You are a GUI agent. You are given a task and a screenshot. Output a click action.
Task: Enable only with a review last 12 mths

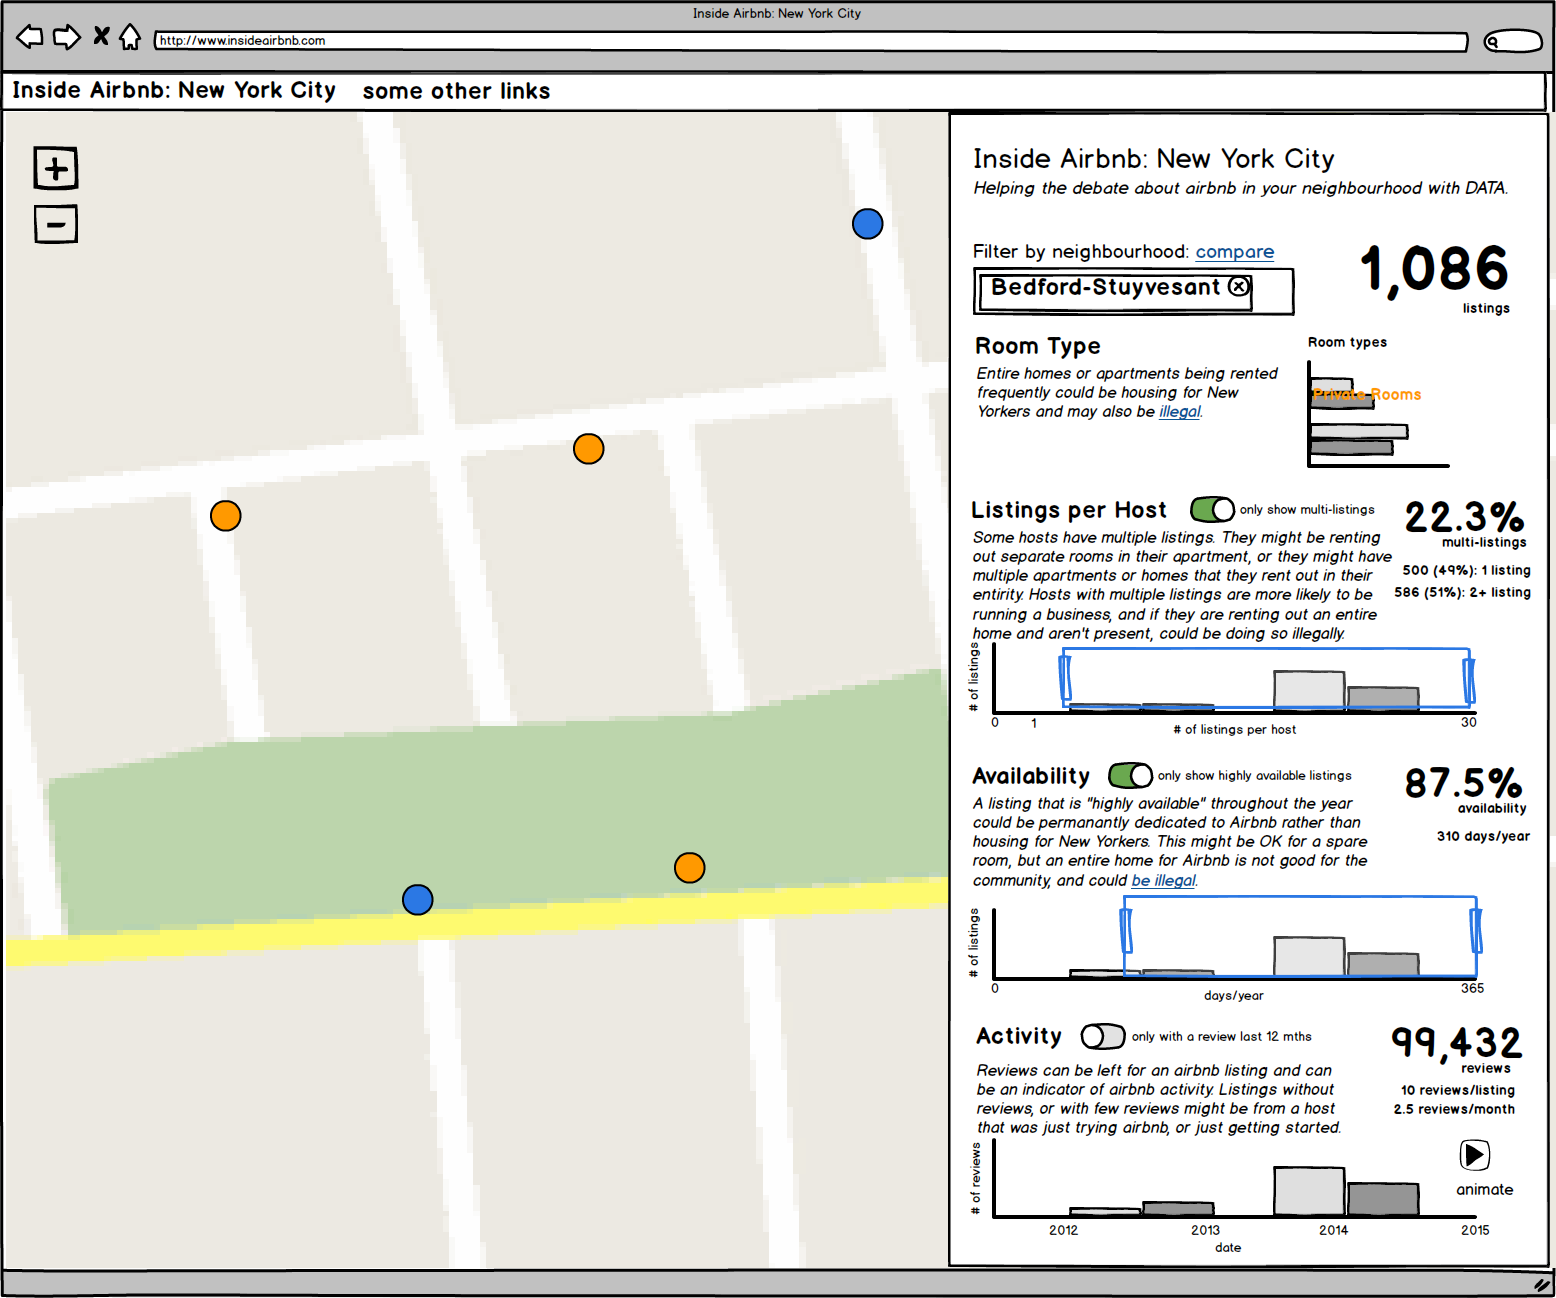click(1103, 1037)
